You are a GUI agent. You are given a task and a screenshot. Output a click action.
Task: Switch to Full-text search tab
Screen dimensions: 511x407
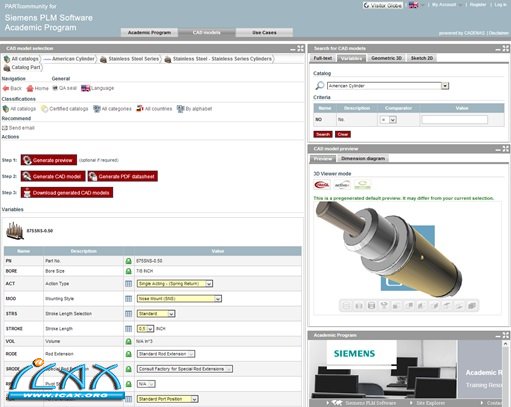323,58
